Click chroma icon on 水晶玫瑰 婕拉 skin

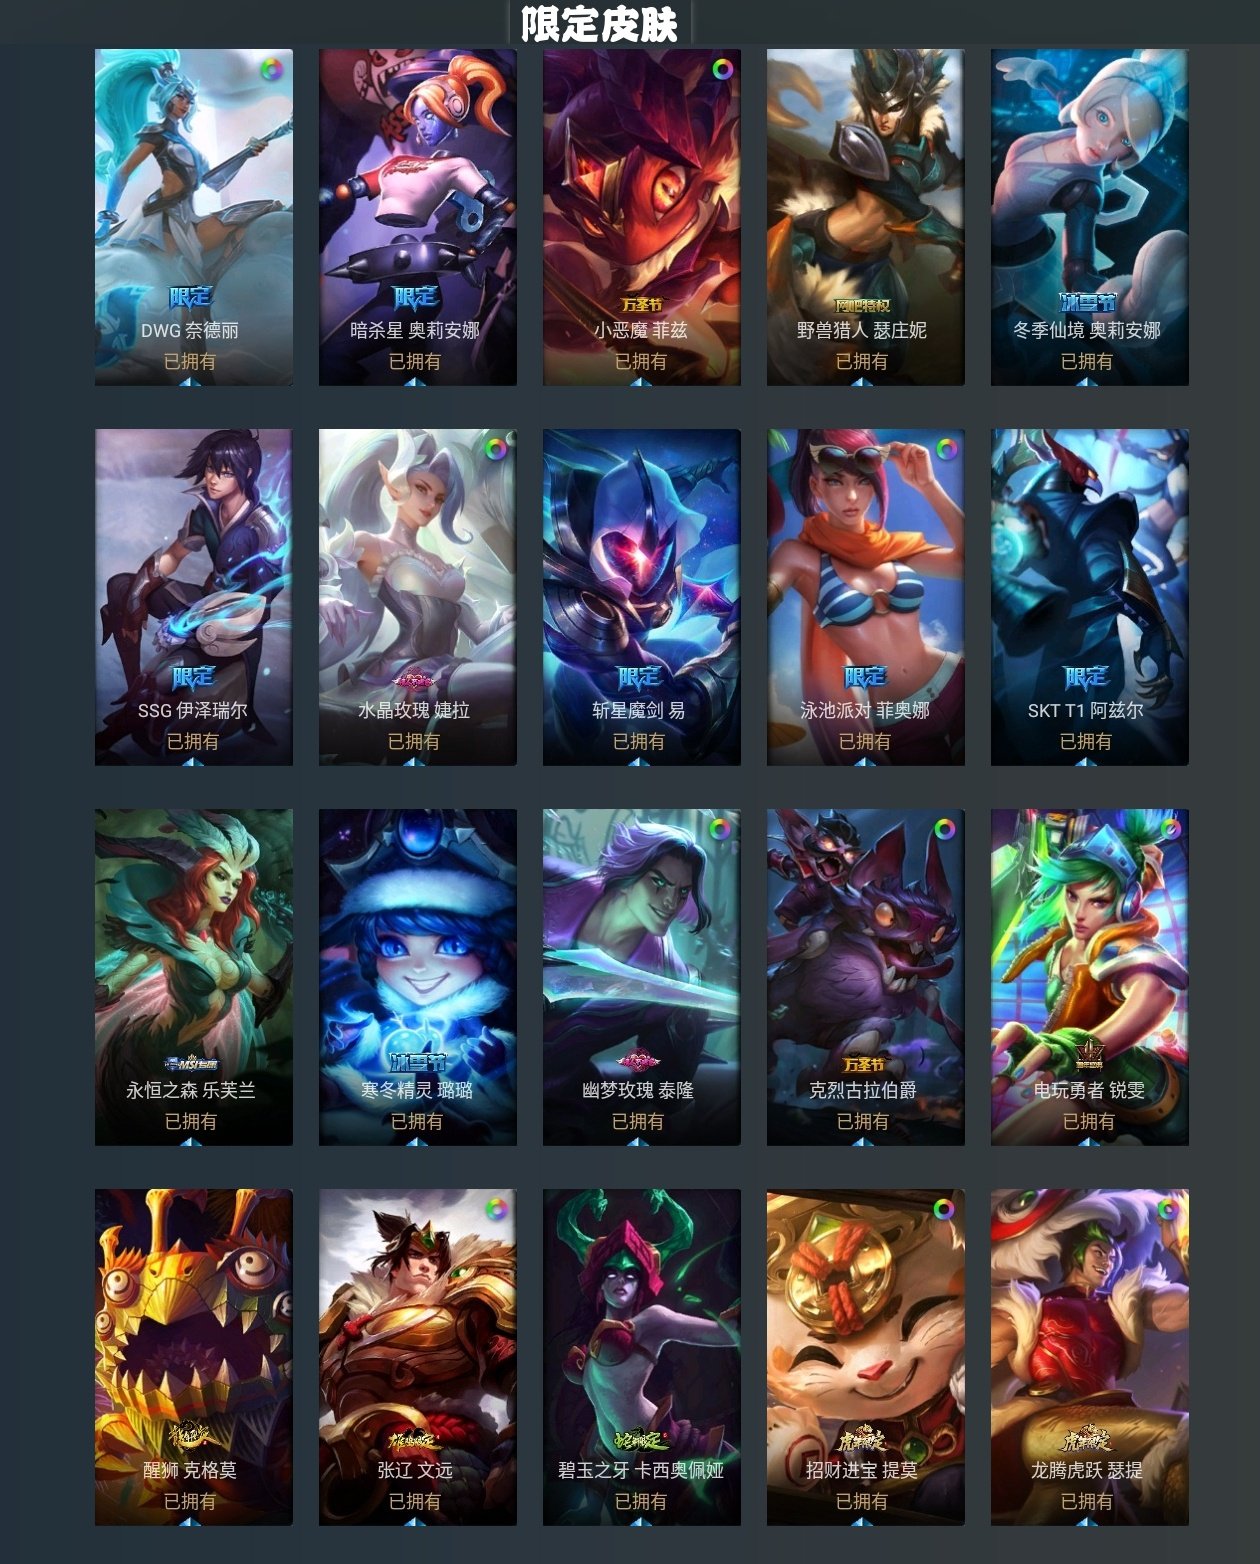click(495, 450)
